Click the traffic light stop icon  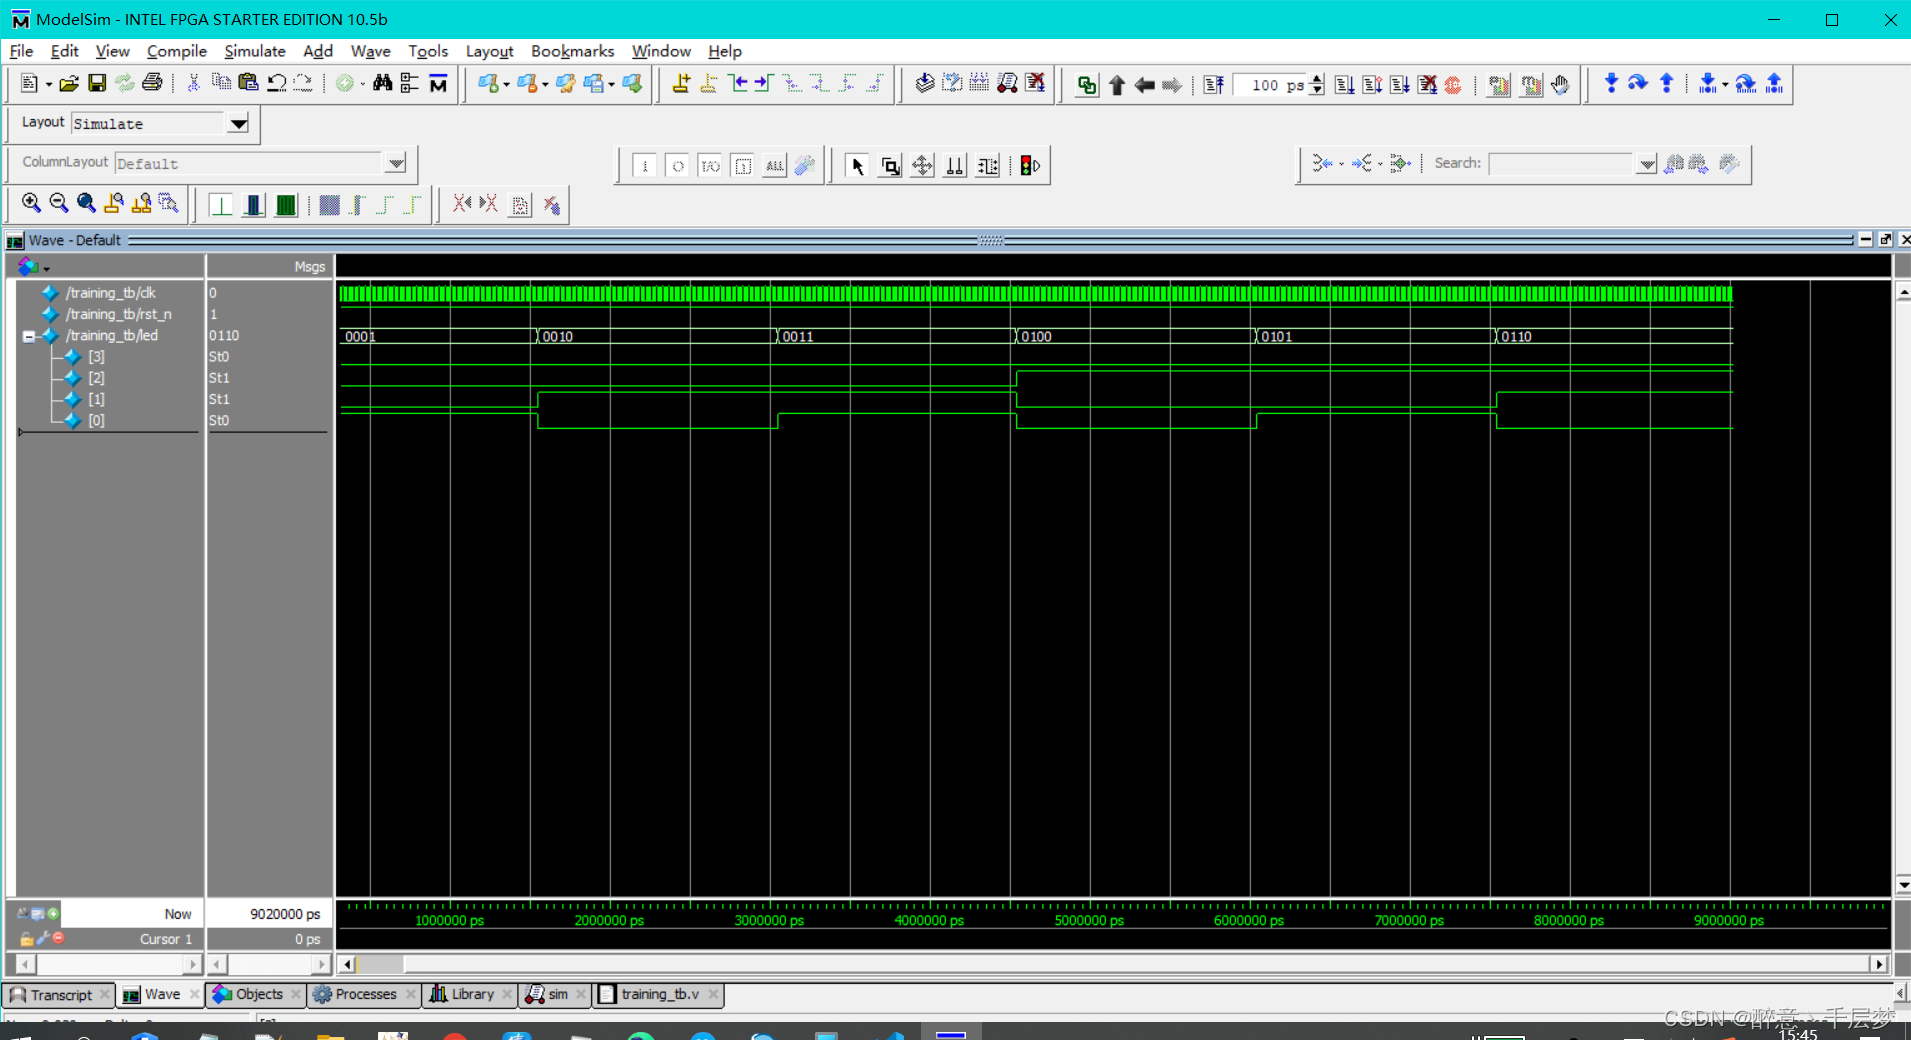click(1030, 166)
